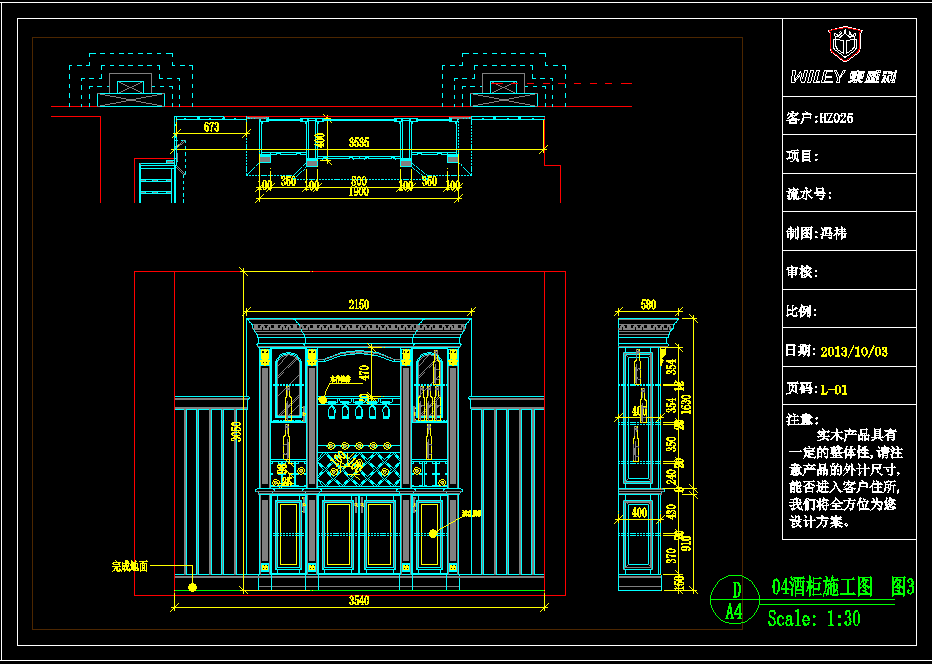932x664 pixels.
Task: Select the 04酒柜施工图 drawing title
Action: [x=830, y=588]
